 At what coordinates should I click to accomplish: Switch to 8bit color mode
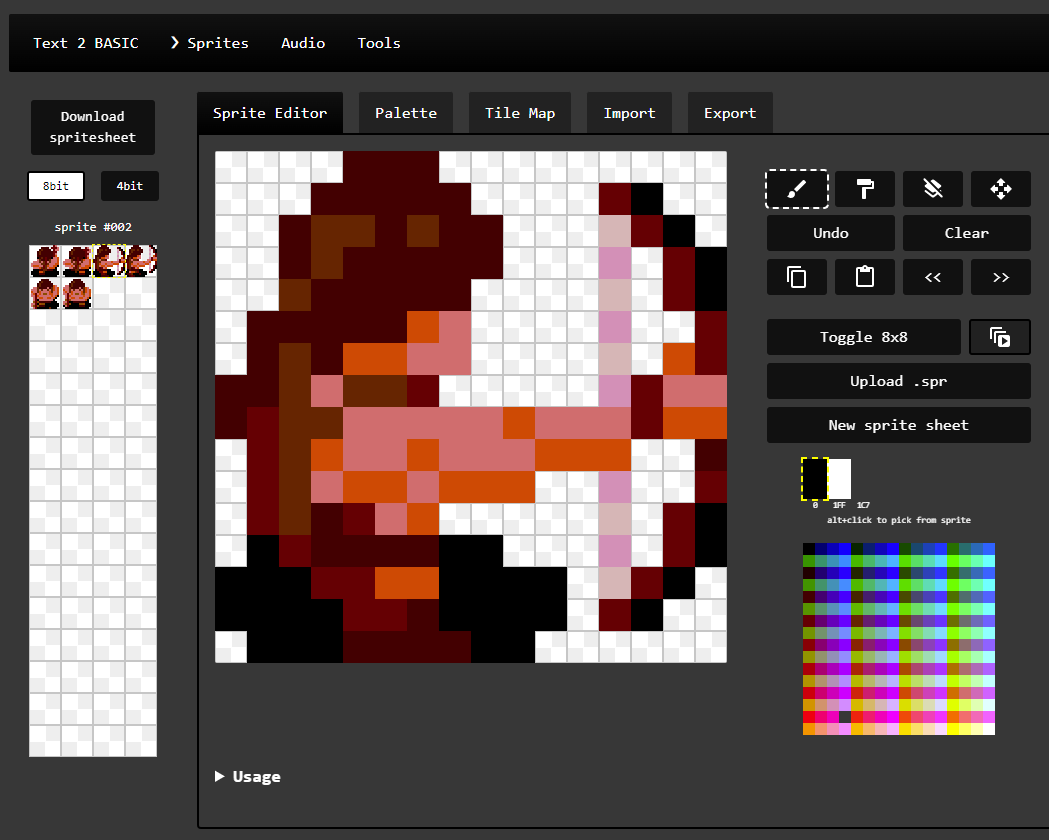pyautogui.click(x=56, y=186)
